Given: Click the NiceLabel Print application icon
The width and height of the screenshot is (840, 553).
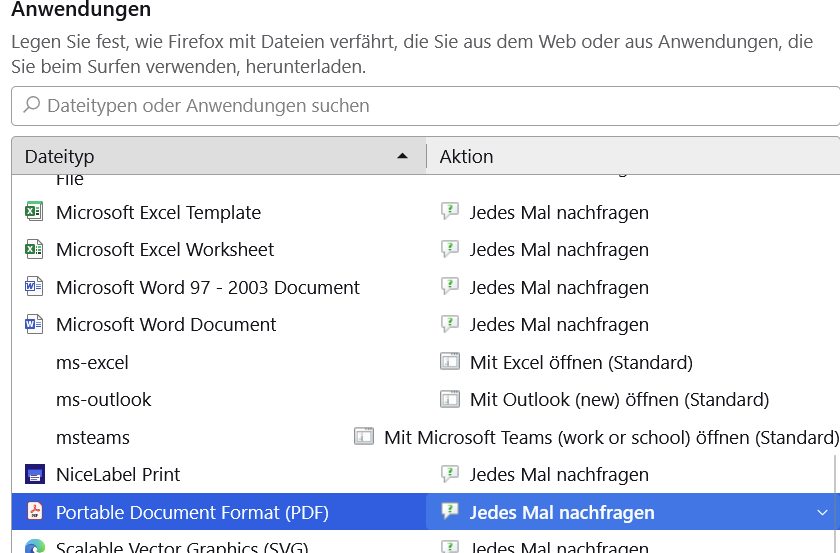Looking at the screenshot, I should point(34,474).
